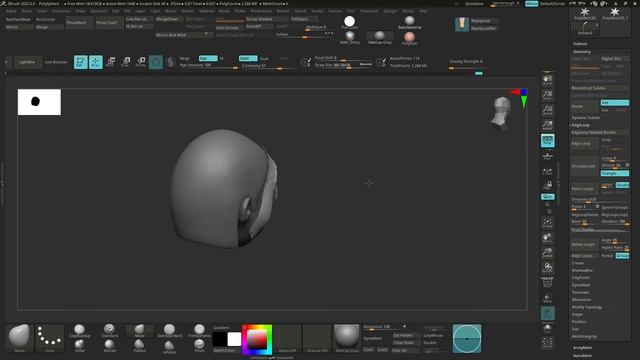
Task: Activate Draw mode in the top toolbar
Action: pyautogui.click(x=96, y=62)
